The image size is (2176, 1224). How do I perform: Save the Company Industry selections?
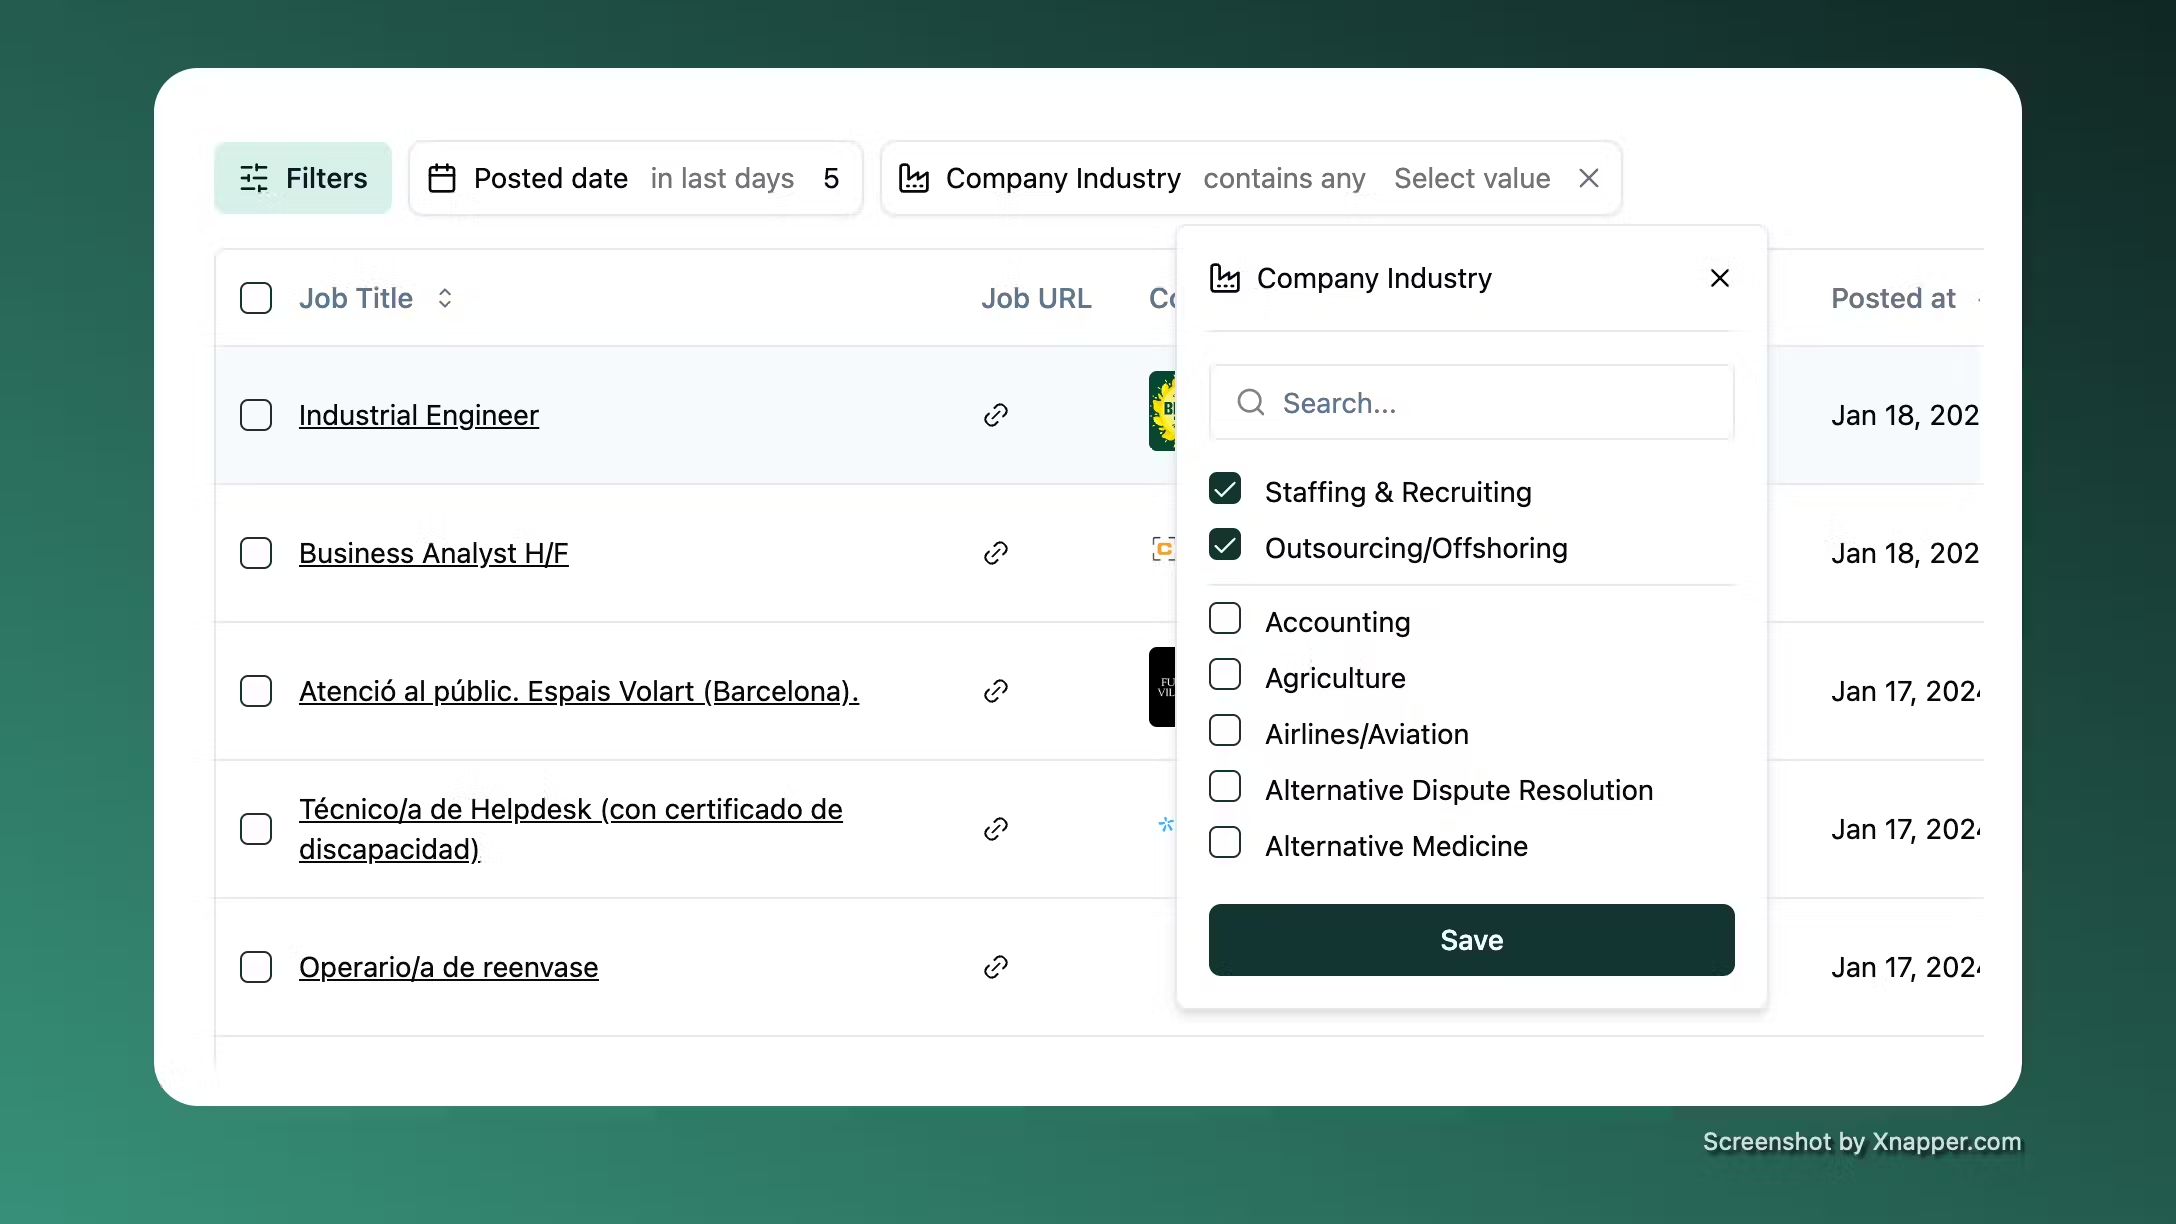click(1470, 939)
